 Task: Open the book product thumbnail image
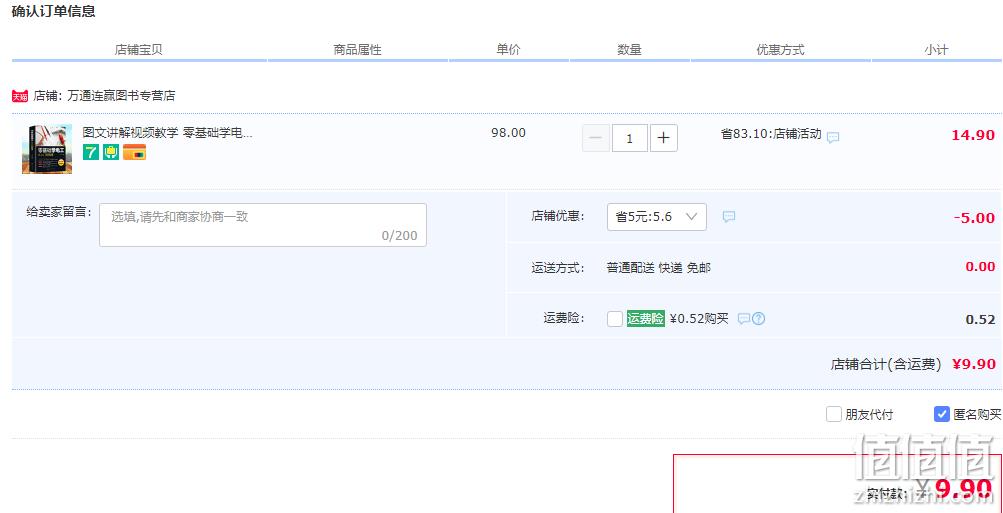(47, 149)
